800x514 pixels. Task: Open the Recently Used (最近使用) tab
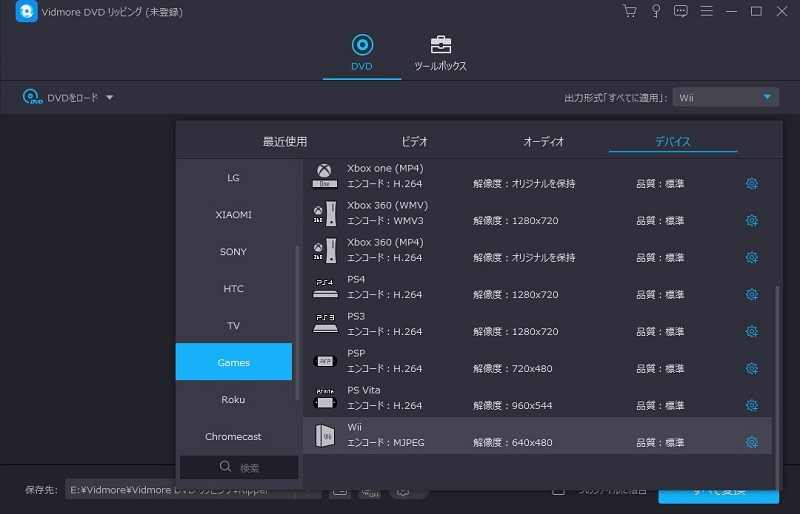click(285, 142)
